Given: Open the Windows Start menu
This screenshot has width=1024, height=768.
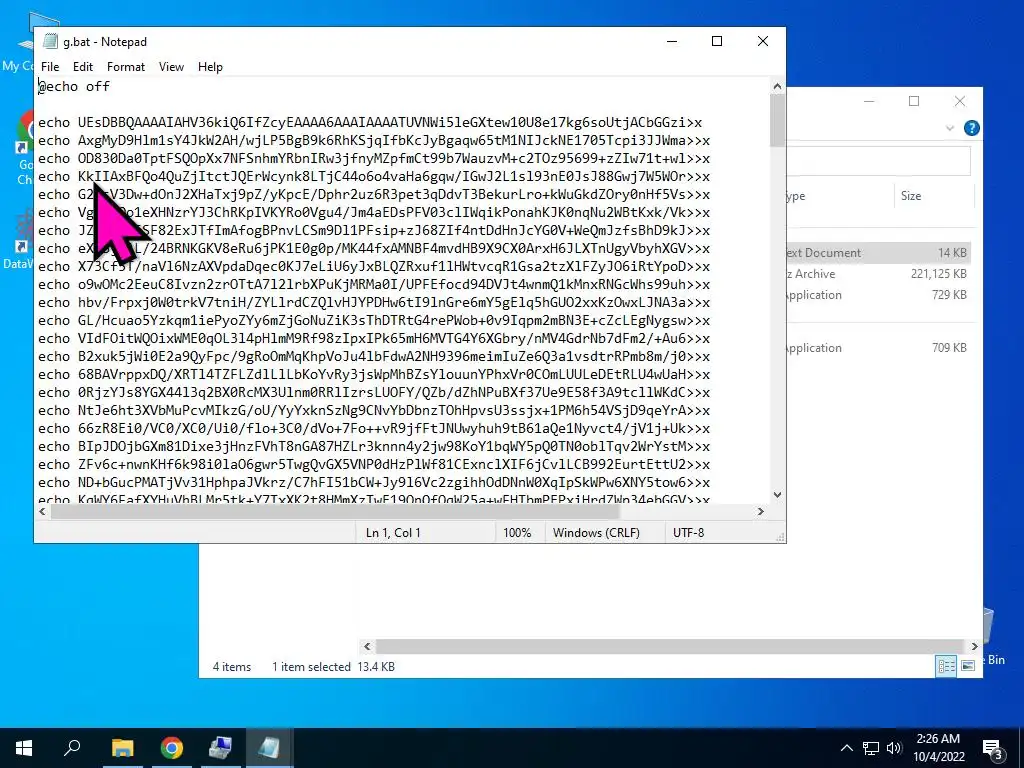Looking at the screenshot, I should (x=24, y=748).
